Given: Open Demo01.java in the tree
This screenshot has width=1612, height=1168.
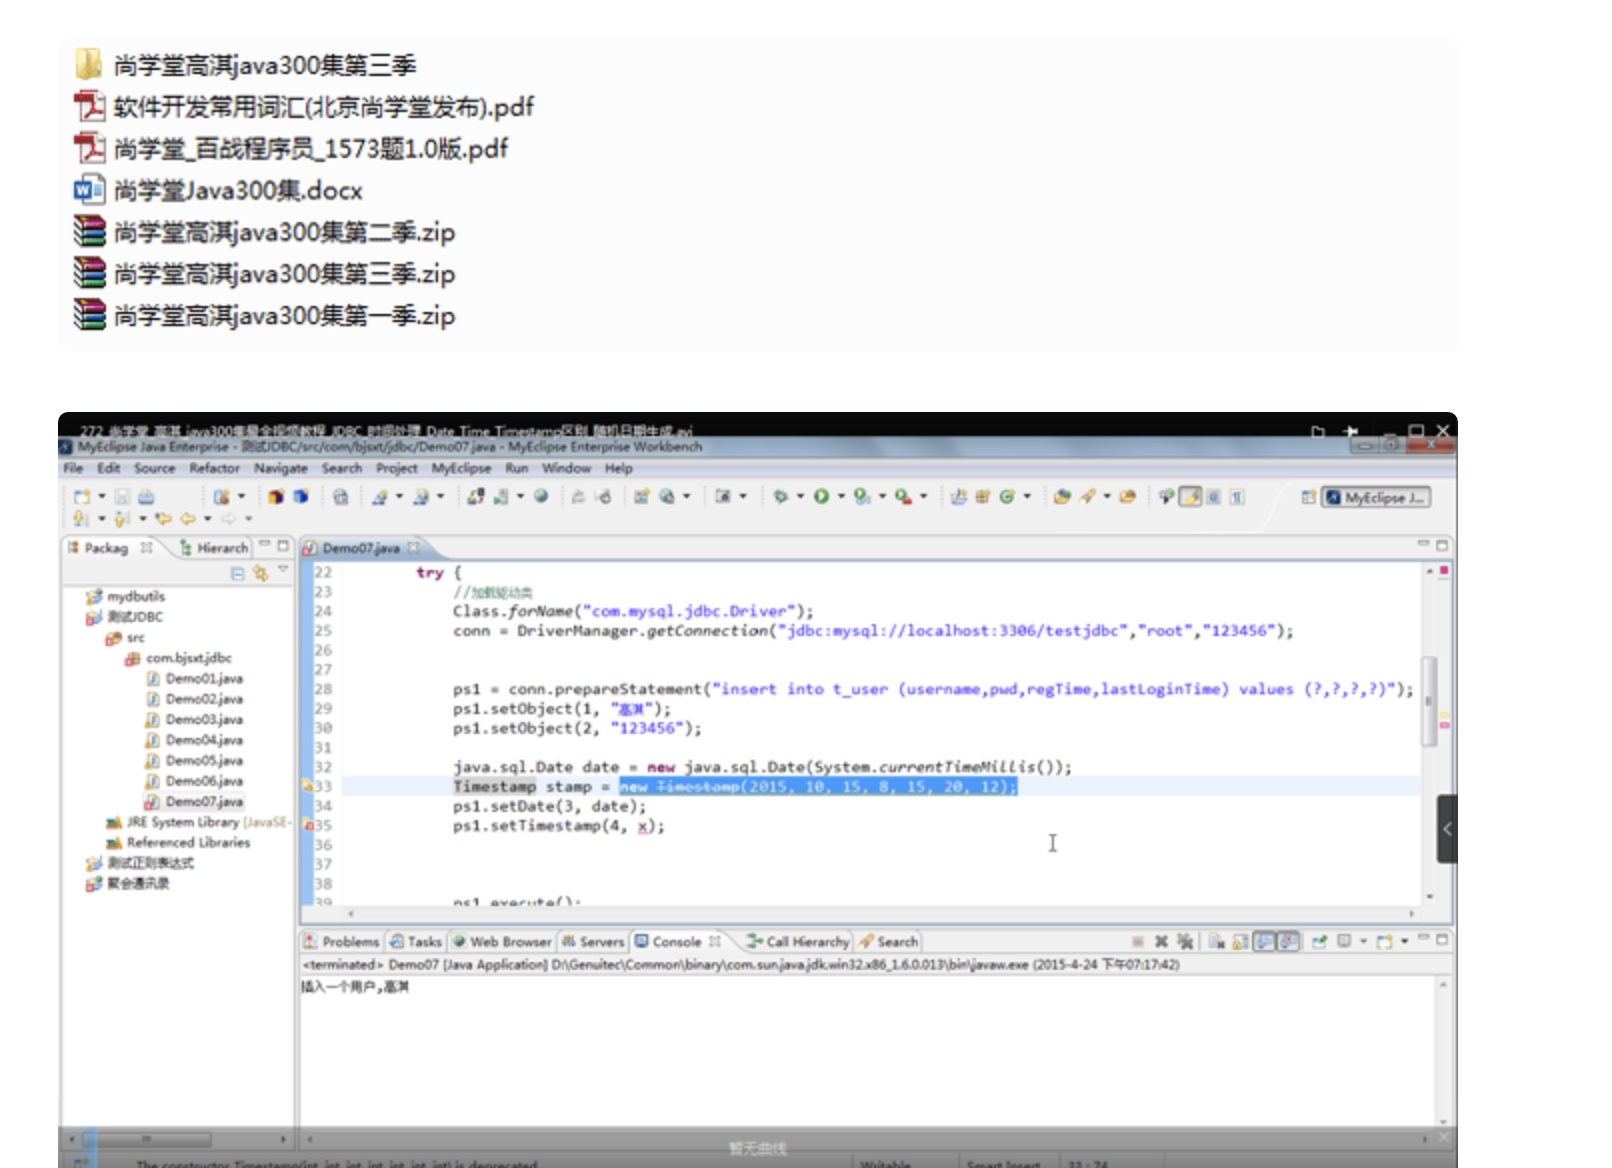Looking at the screenshot, I should tap(195, 678).
